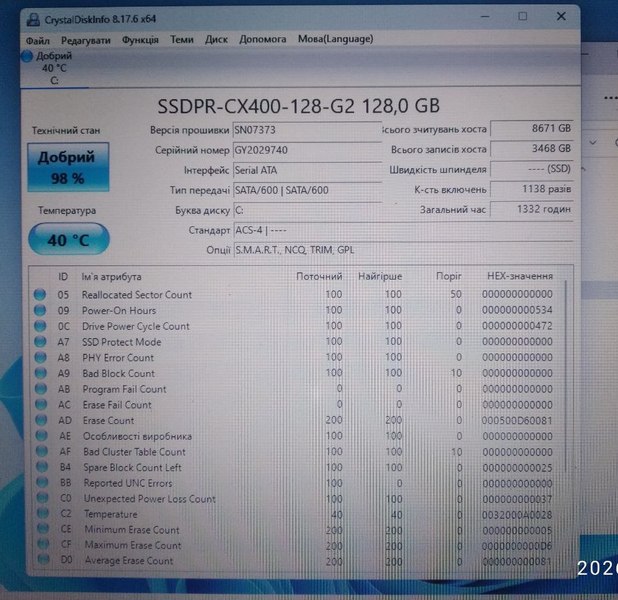The height and width of the screenshot is (600, 618).
Task: Open the Теми menu
Action: (x=182, y=39)
